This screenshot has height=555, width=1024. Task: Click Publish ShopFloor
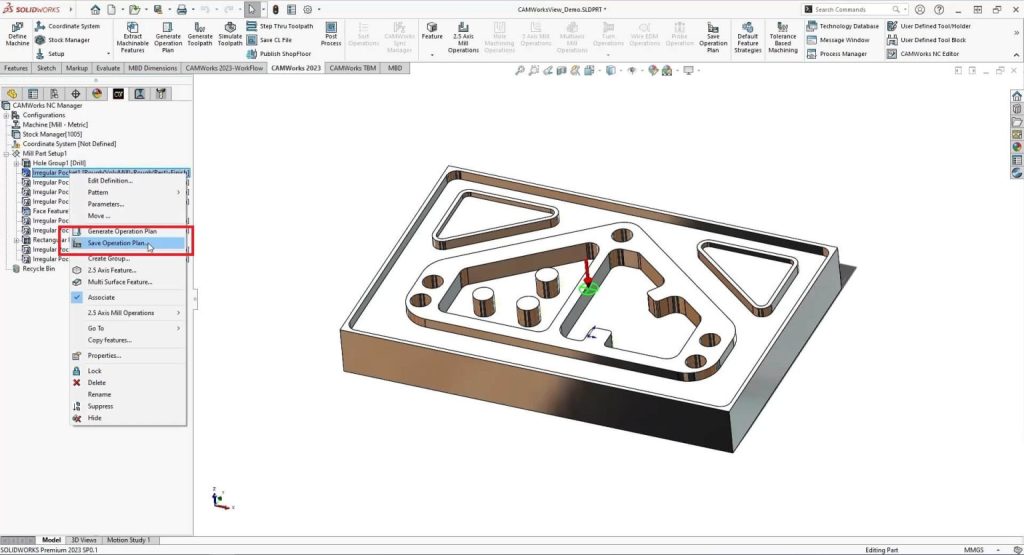279,54
